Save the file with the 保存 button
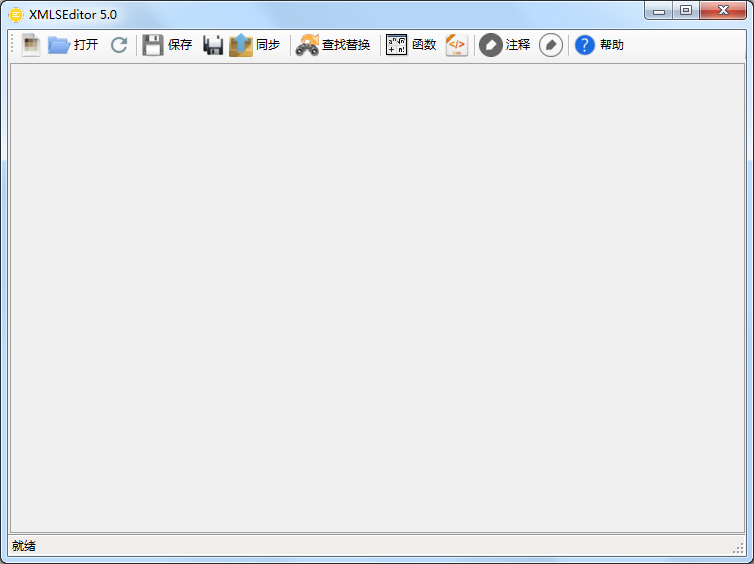Image resolution: width=754 pixels, height=564 pixels. point(167,45)
